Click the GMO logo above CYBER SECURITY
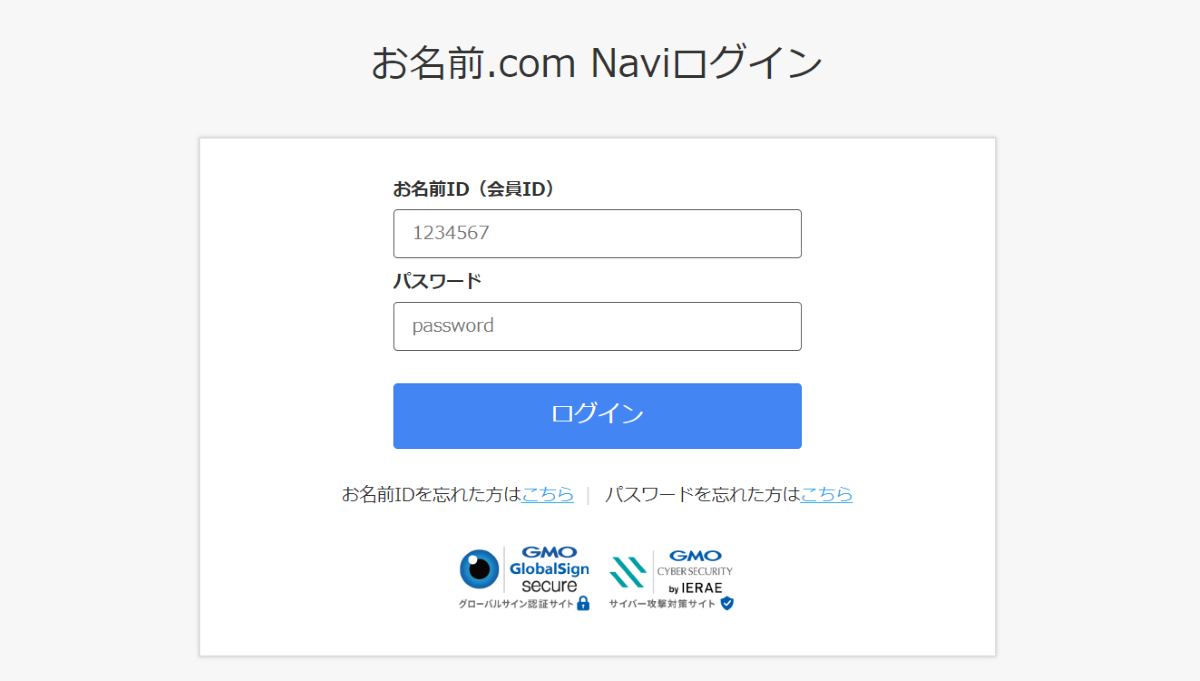Viewport: 1200px width, 681px height. (695, 556)
